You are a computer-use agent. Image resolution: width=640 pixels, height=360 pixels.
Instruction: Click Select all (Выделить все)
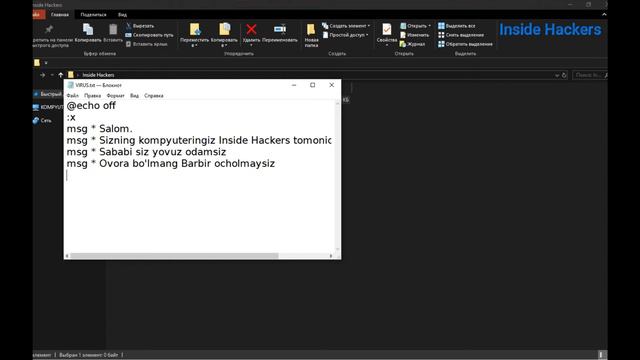(457, 26)
